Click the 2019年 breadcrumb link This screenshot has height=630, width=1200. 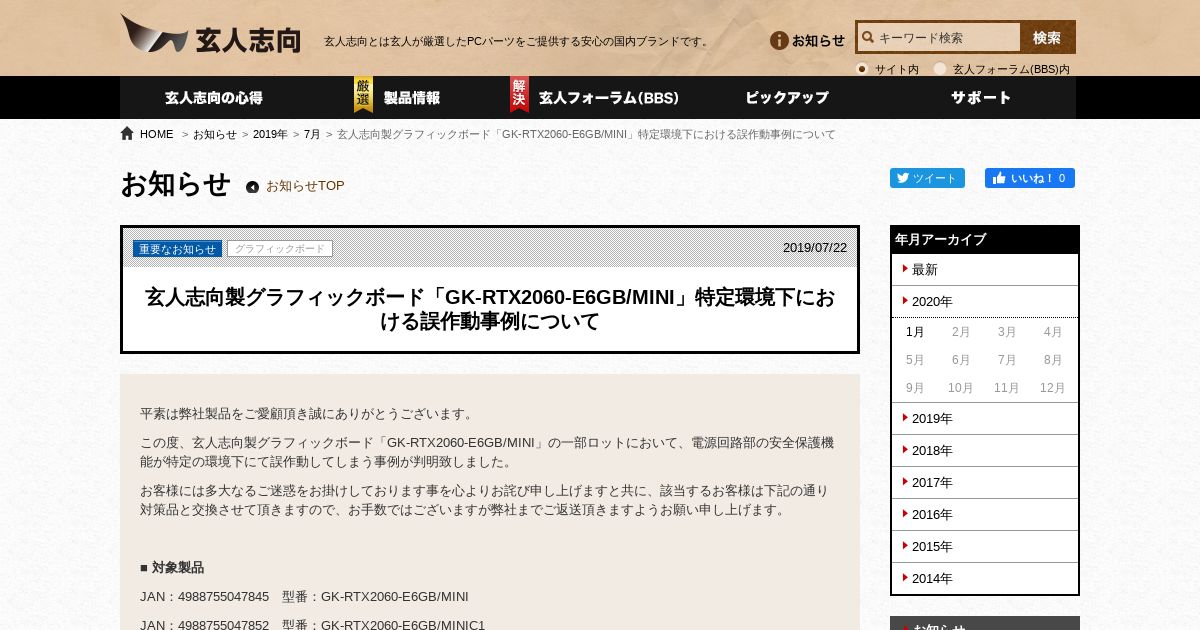[270, 134]
